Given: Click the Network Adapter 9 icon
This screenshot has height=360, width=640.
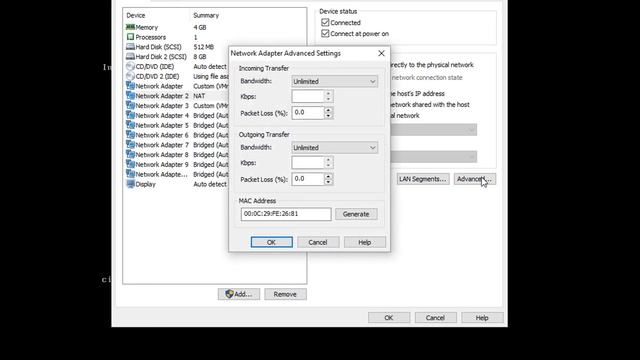Looking at the screenshot, I should (130, 164).
